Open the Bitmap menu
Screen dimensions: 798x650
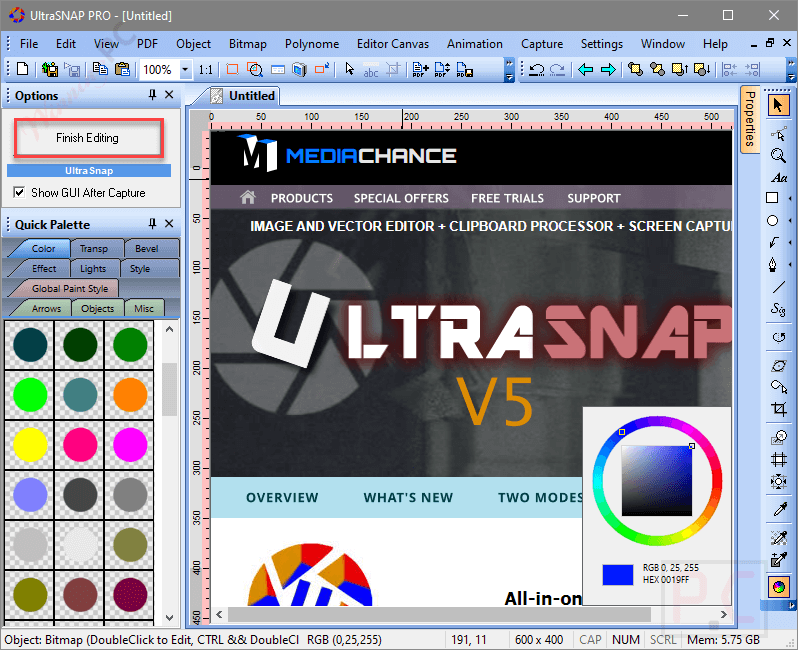pyautogui.click(x=248, y=44)
